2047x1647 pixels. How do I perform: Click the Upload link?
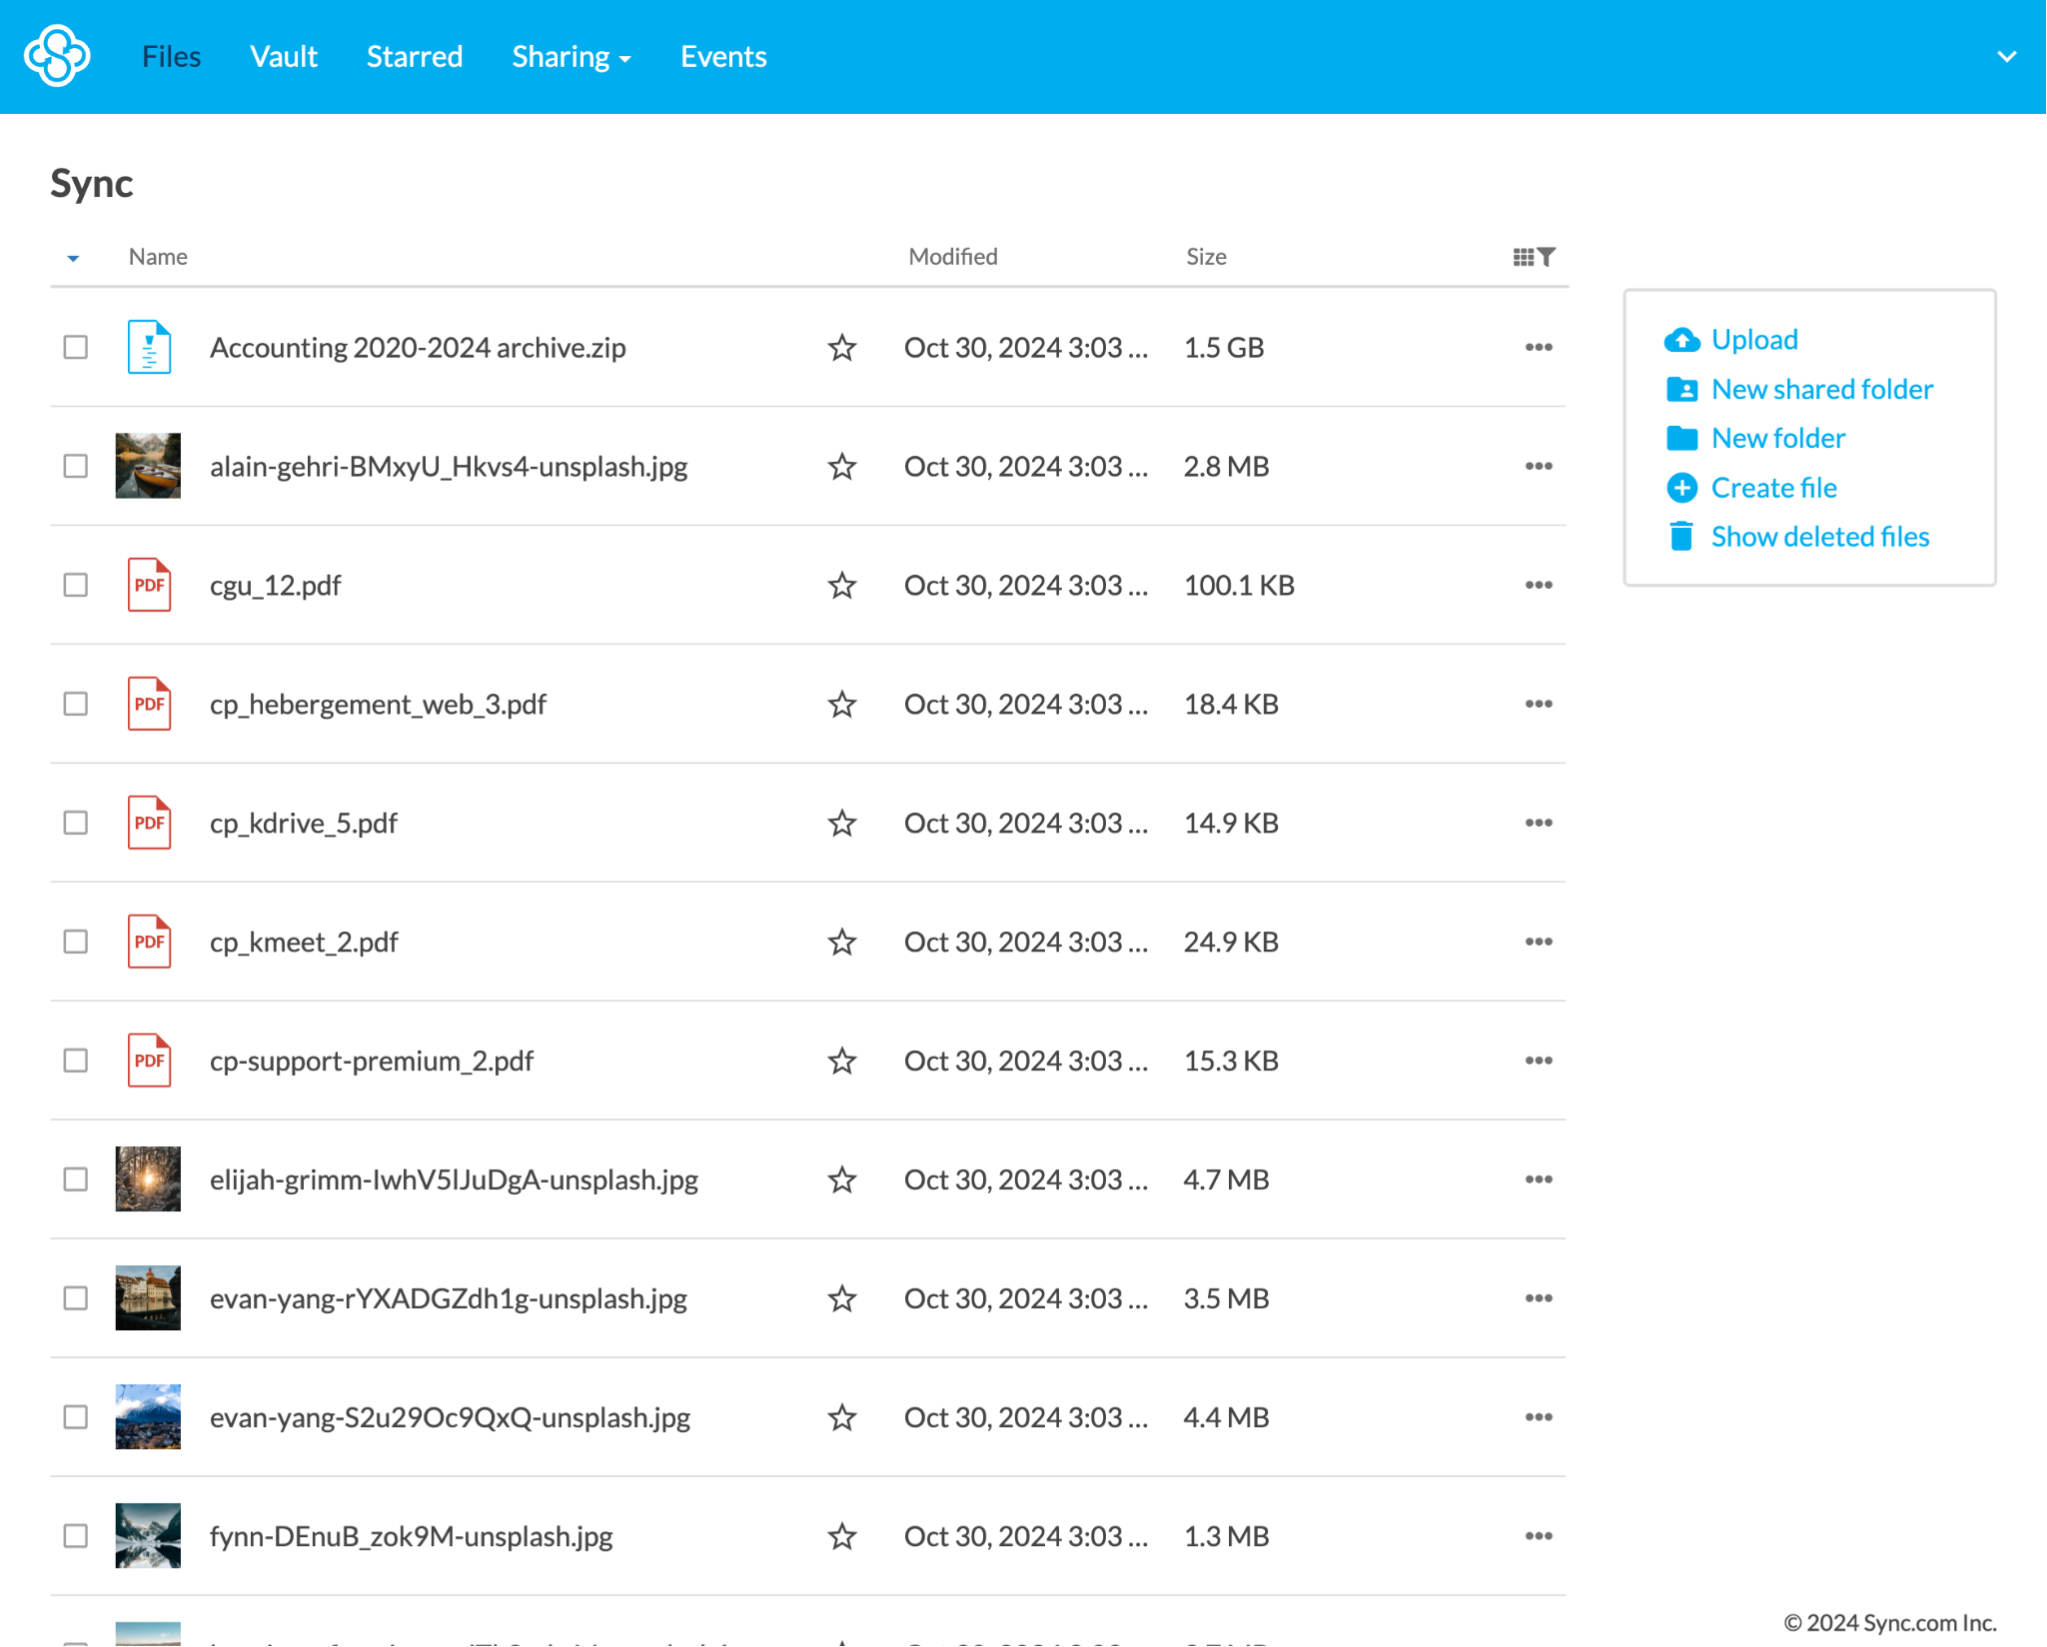(x=1755, y=340)
